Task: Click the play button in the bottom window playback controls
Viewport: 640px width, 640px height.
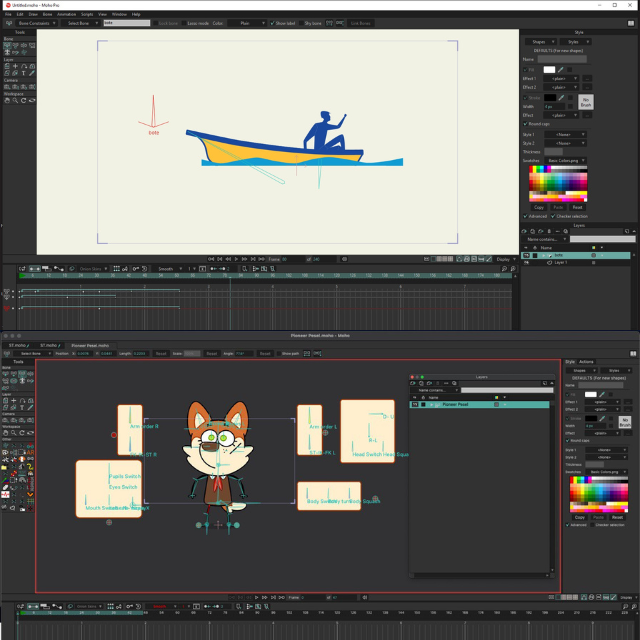Action: [256, 597]
